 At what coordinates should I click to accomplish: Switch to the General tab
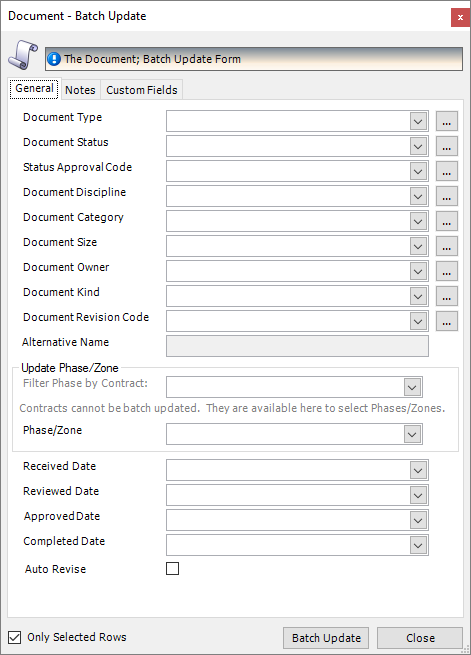point(34,89)
